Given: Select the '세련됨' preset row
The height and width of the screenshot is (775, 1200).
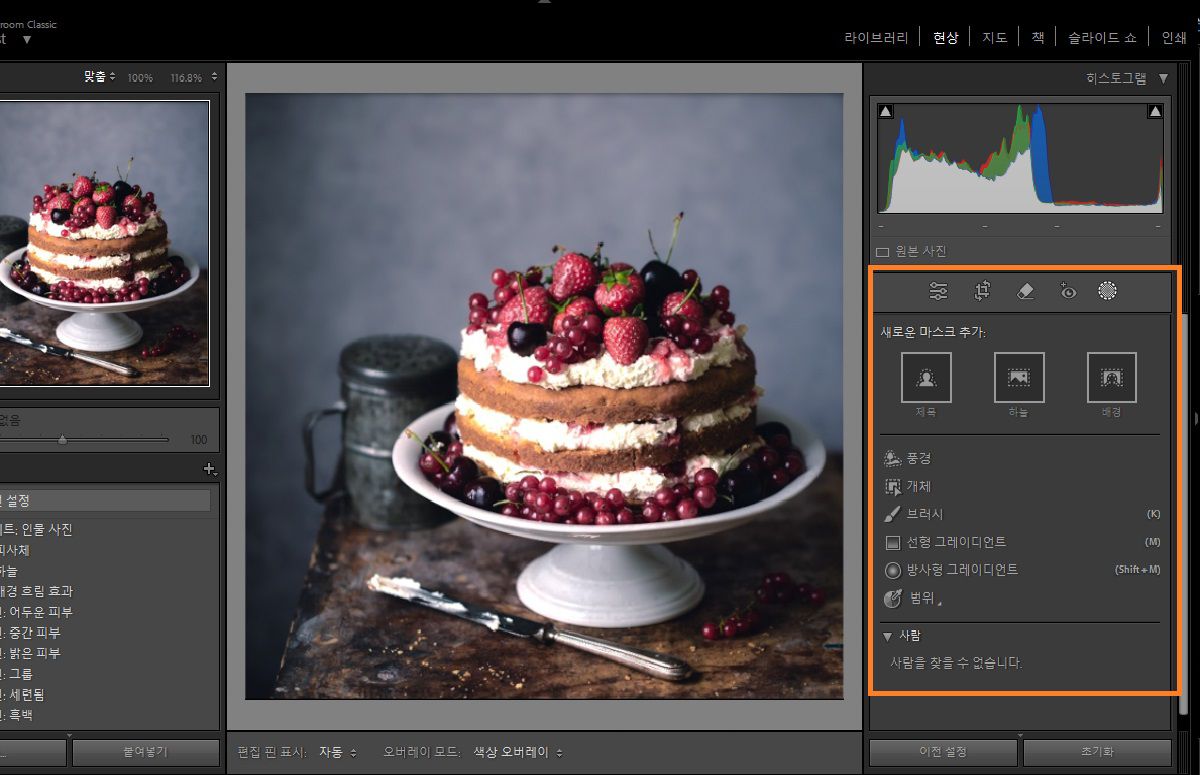Looking at the screenshot, I should [x=105, y=694].
